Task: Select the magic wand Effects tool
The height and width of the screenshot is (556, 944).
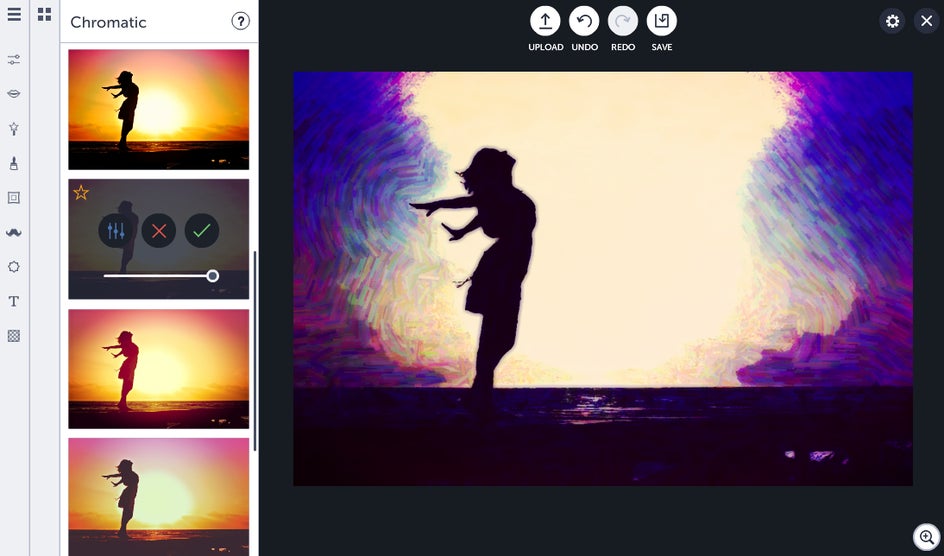Action: (14, 128)
